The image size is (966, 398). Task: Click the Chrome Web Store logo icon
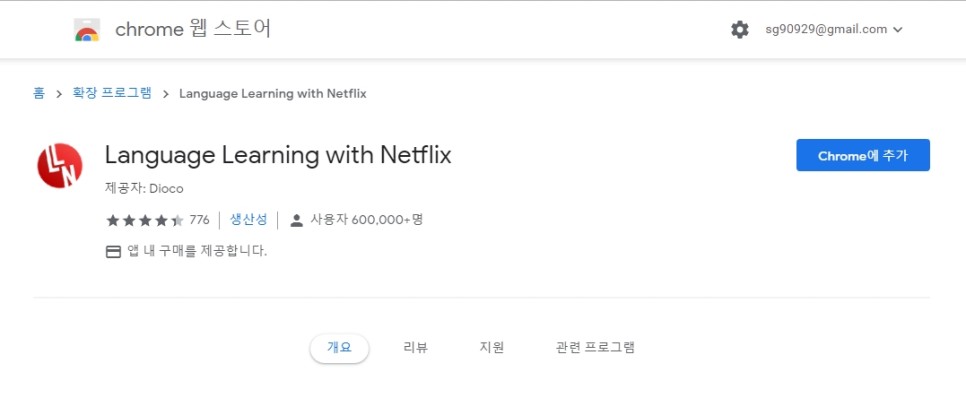[x=87, y=30]
